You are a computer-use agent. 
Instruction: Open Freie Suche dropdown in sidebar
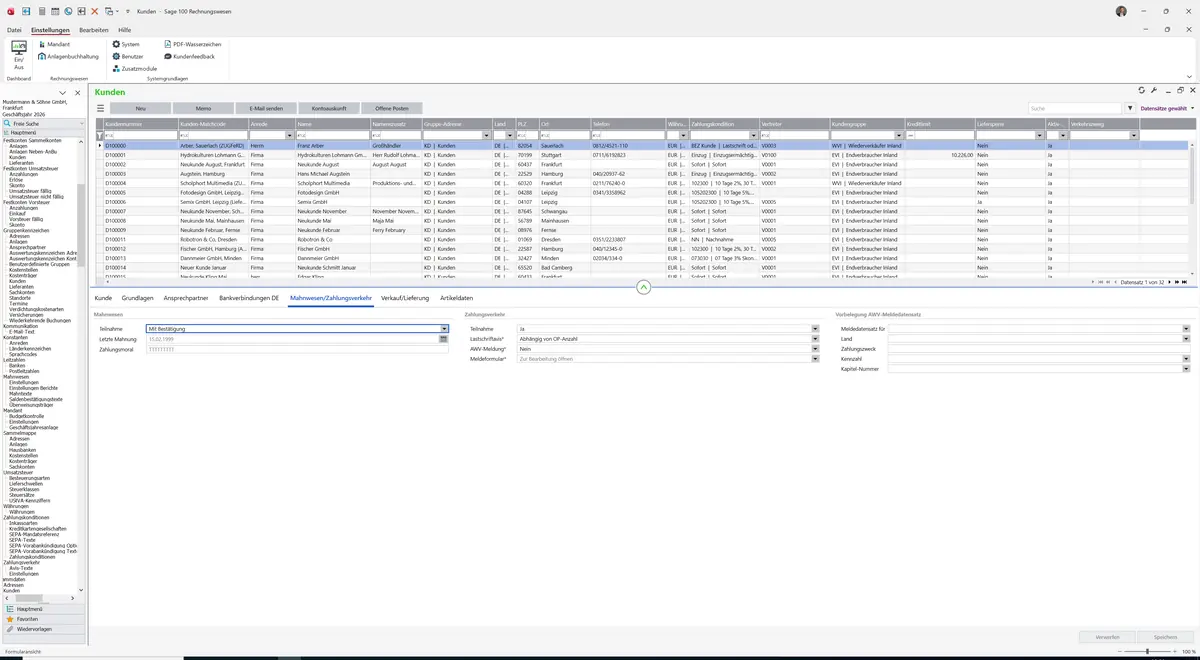click(82, 122)
